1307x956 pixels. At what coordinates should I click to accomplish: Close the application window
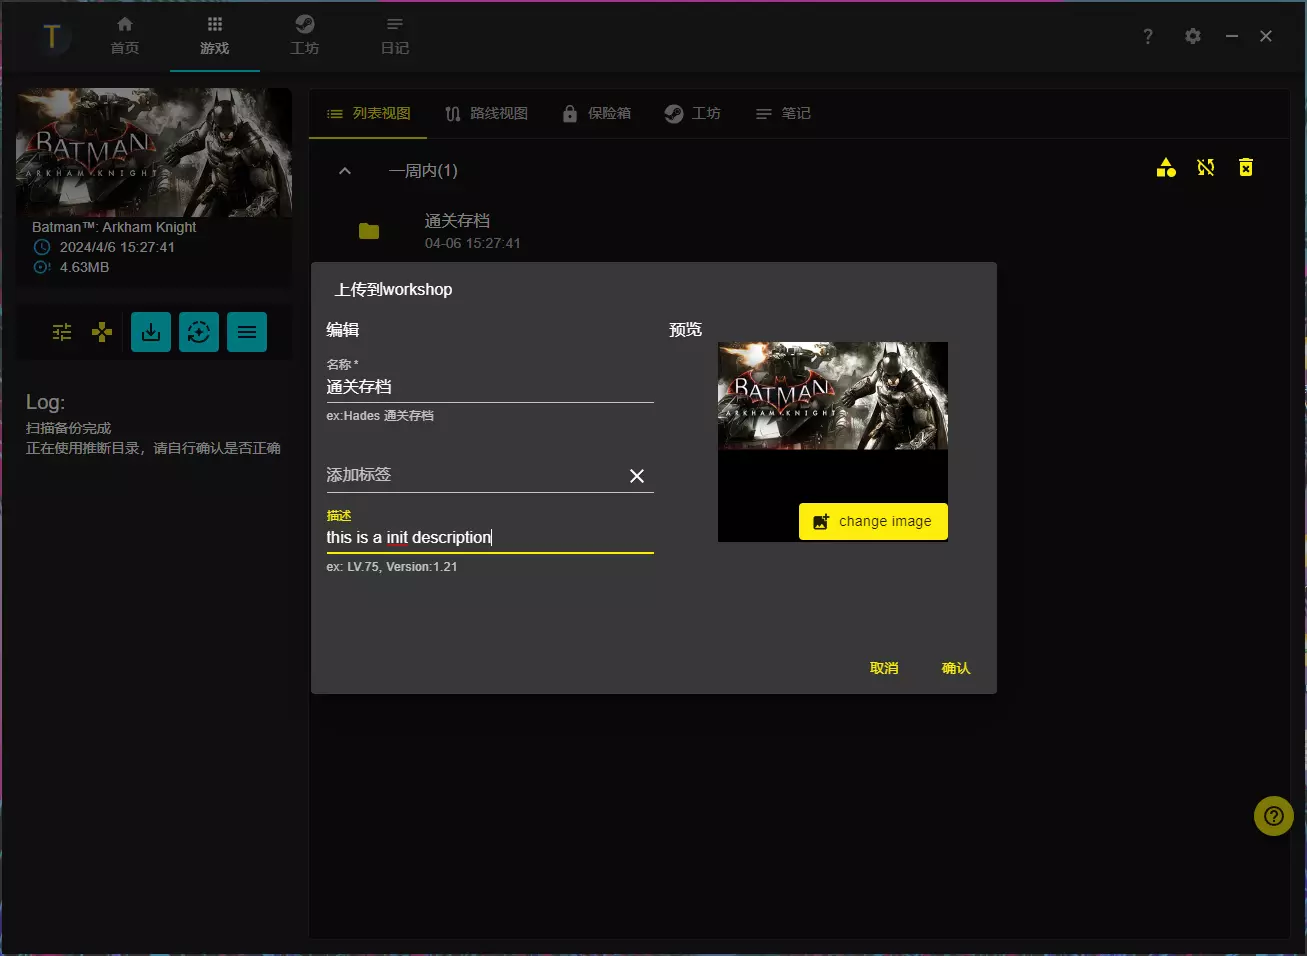coord(1266,36)
